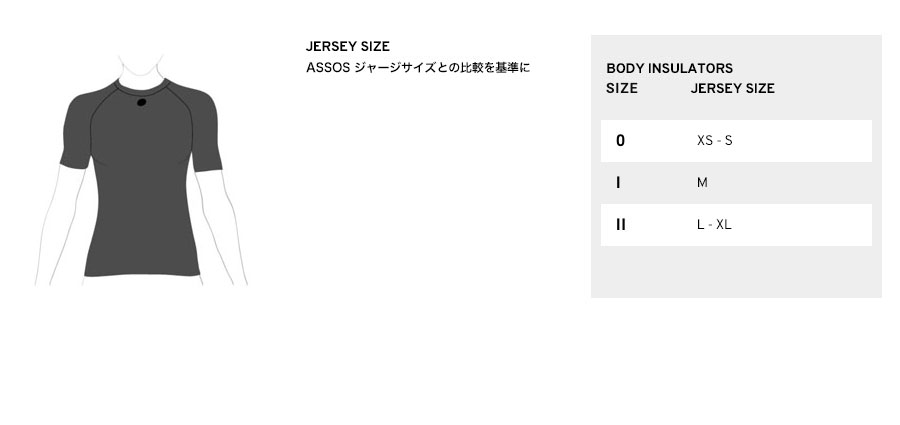This screenshot has width=900, height=425.
Task: Click the dark base layer shirt illustration
Action: click(141, 177)
